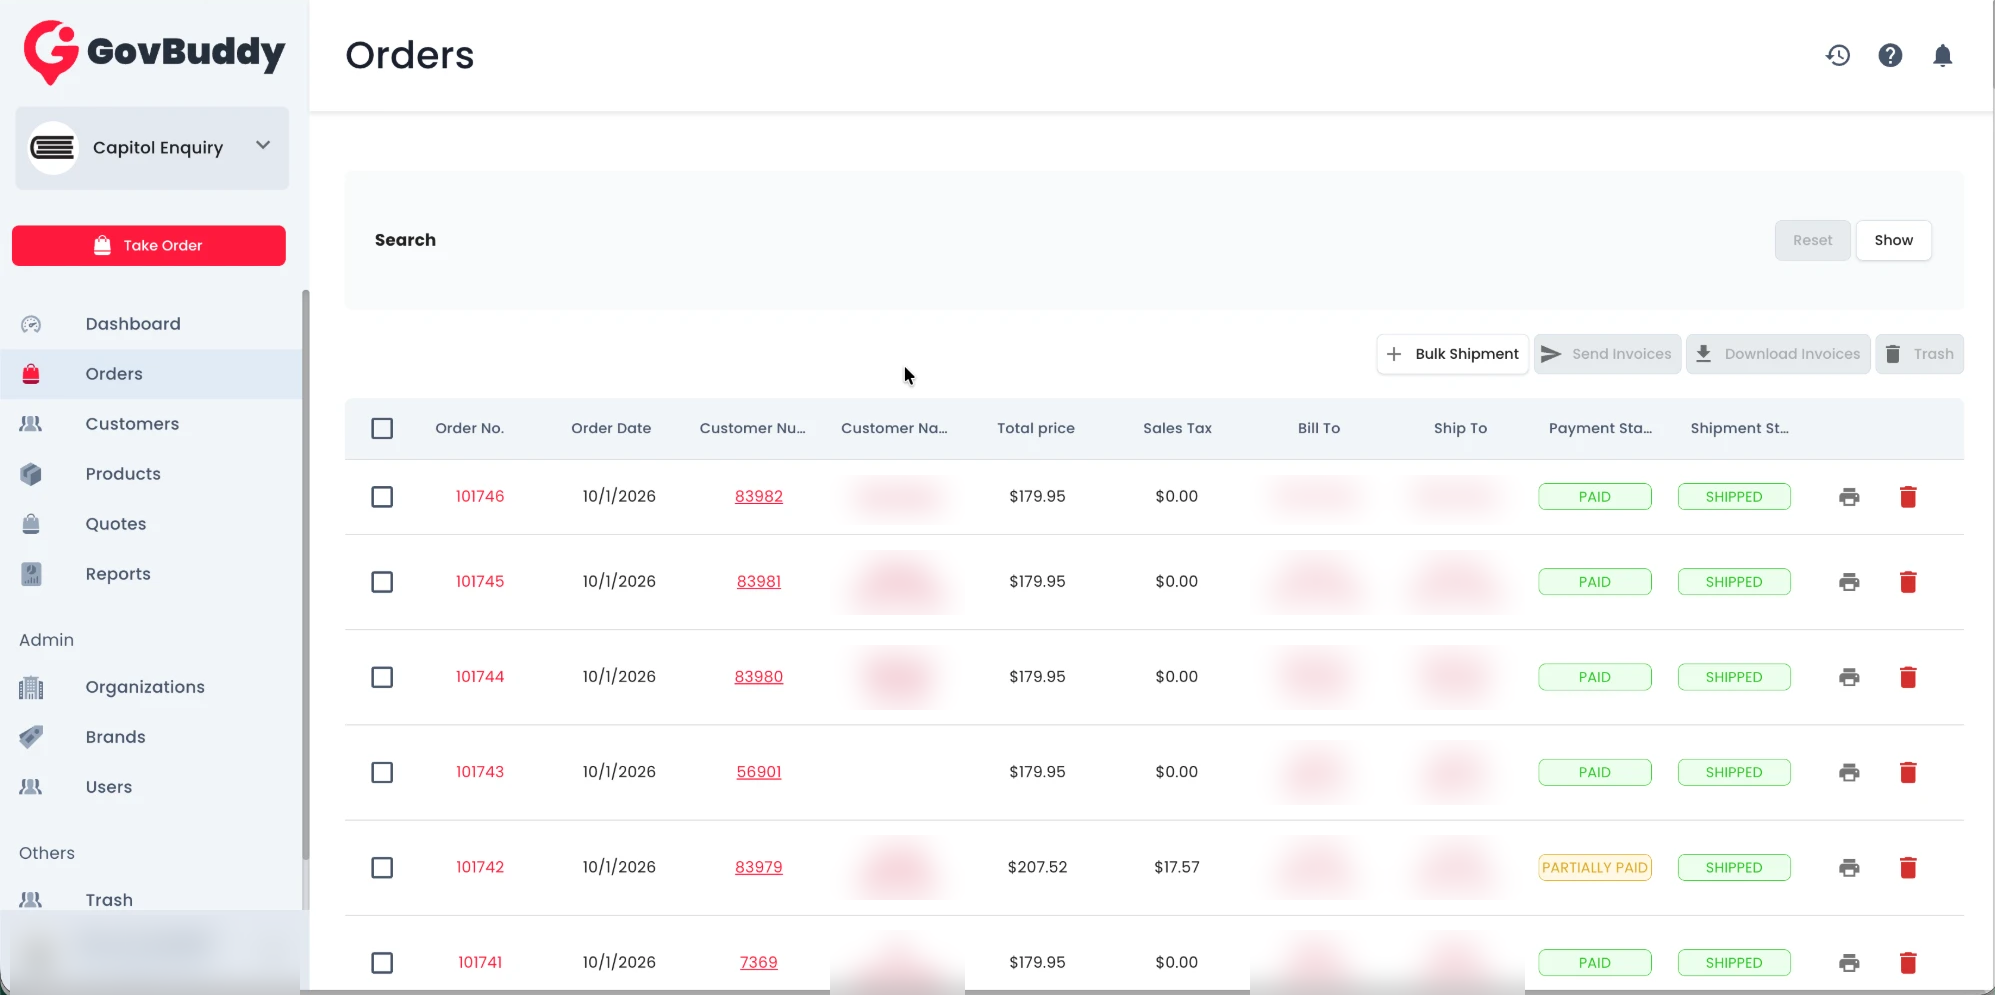The image size is (1995, 995).
Task: Open the notifications bell
Action: [1943, 55]
